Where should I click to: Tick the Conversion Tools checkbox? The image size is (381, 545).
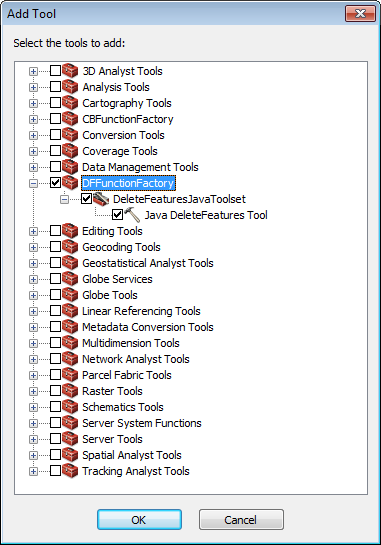56,135
